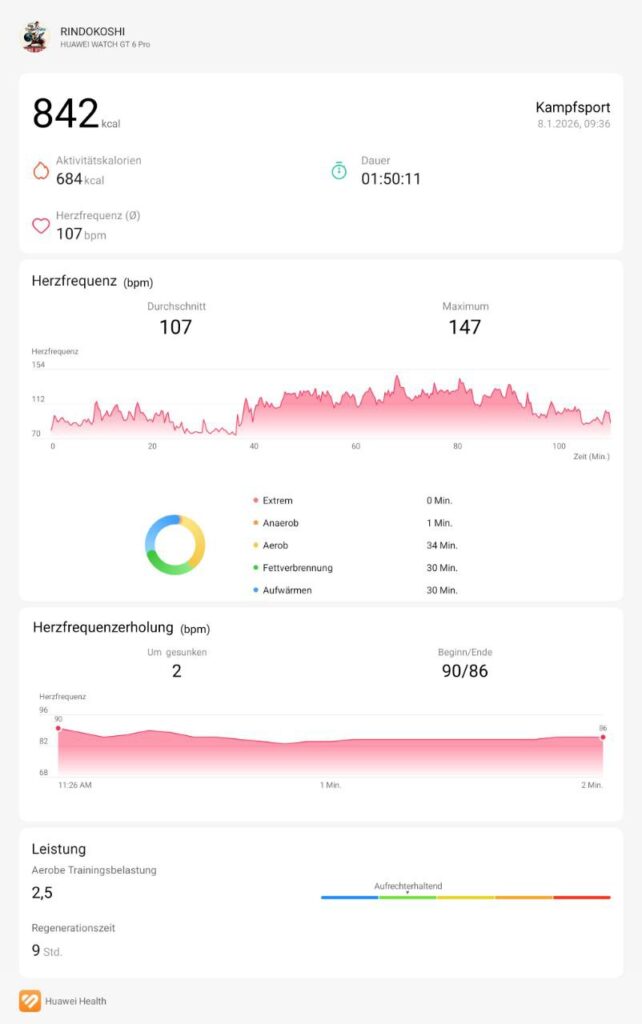Select the yellow Aerob legend dot
The image size is (642, 1024).
point(256,545)
